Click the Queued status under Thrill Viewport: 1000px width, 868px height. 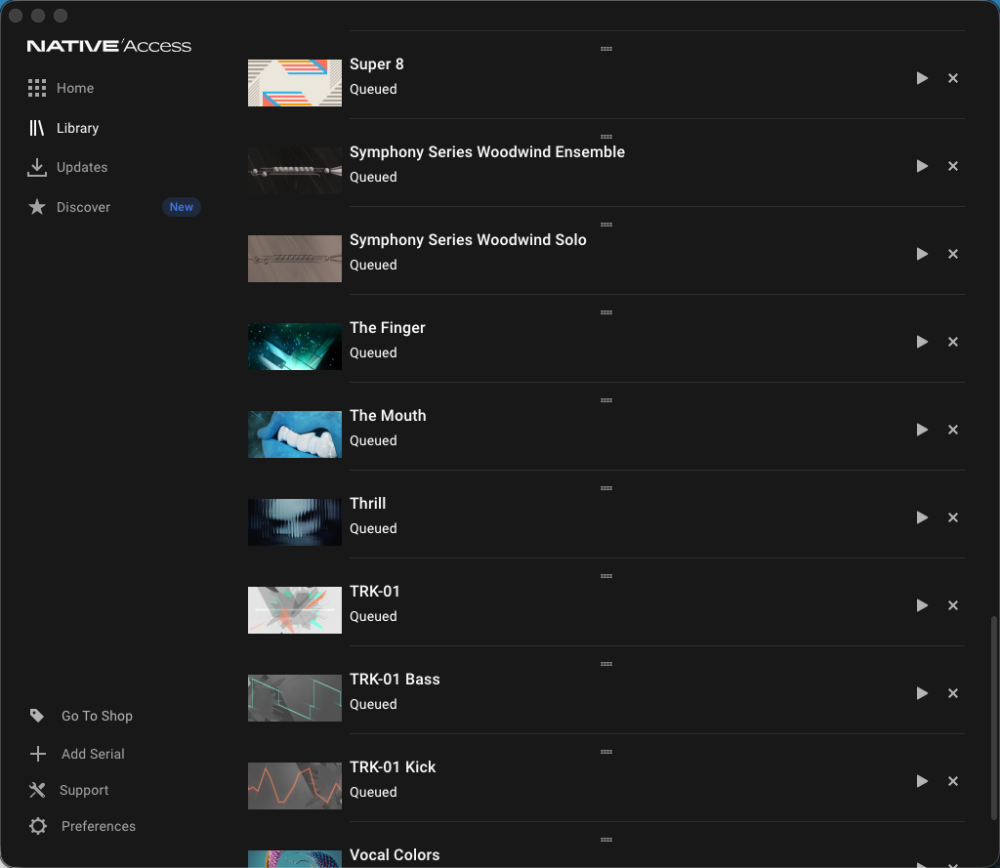(373, 529)
